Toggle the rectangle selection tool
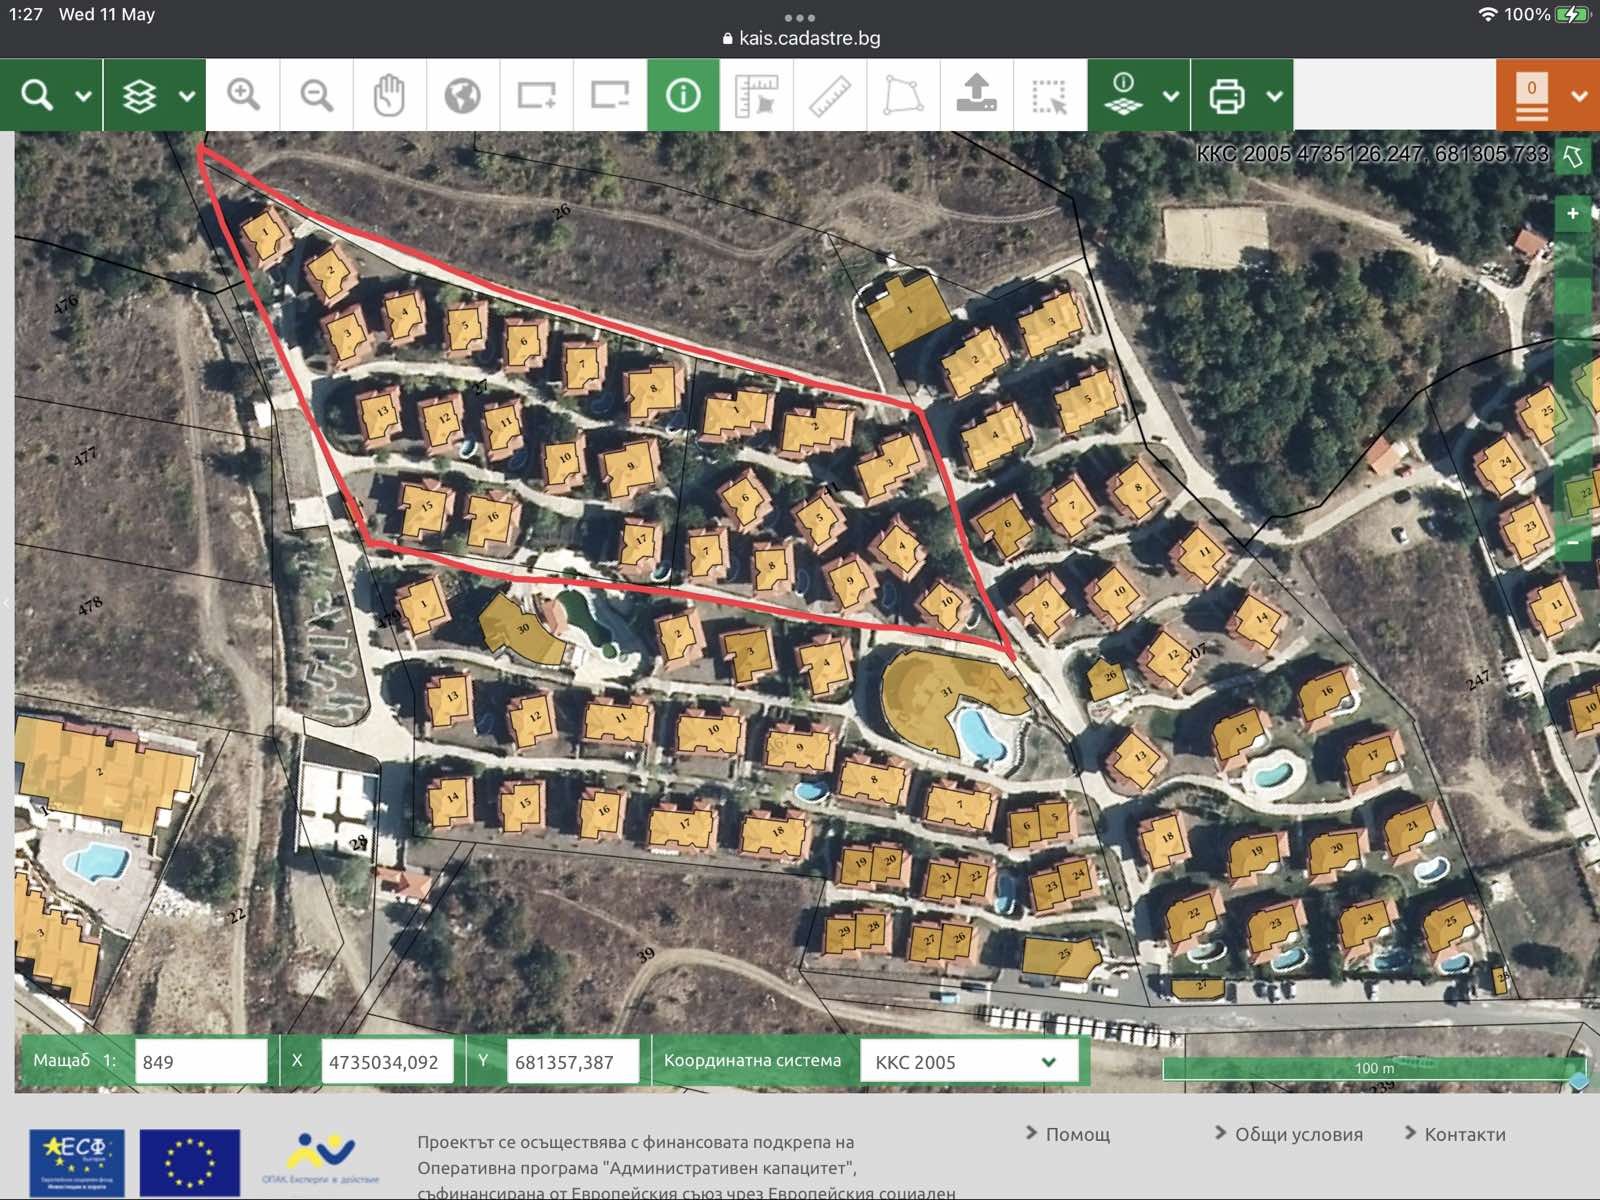This screenshot has height=1200, width=1600. pyautogui.click(x=1049, y=96)
